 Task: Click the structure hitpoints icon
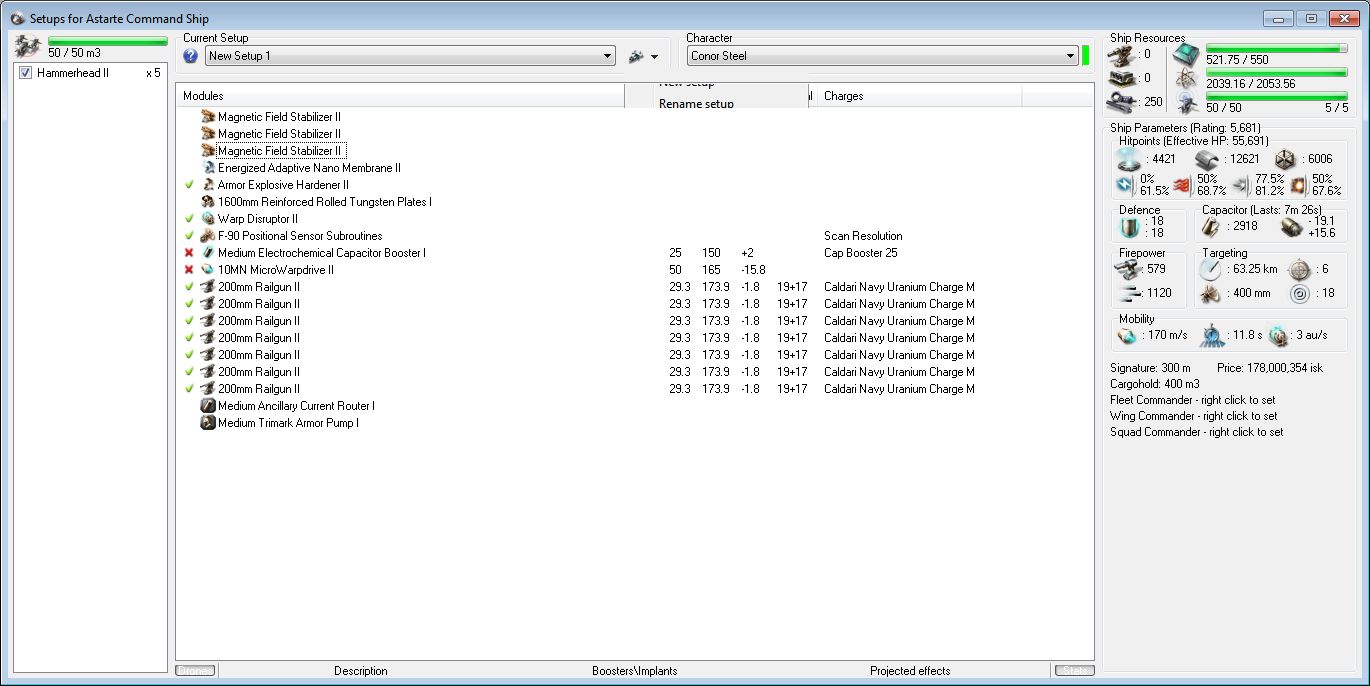point(1286,159)
